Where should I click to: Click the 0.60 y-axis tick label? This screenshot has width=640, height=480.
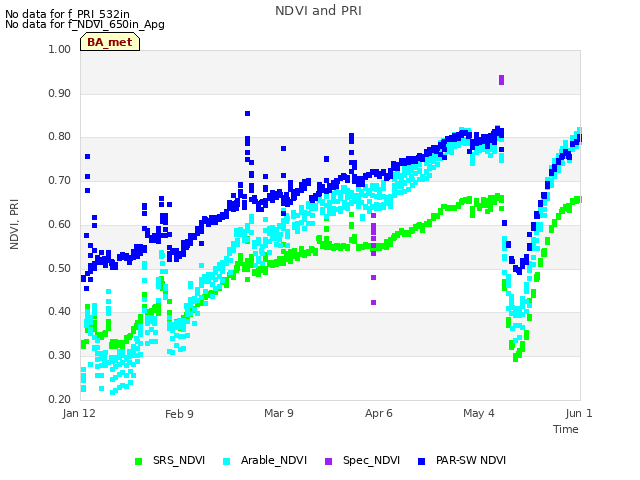[60, 224]
